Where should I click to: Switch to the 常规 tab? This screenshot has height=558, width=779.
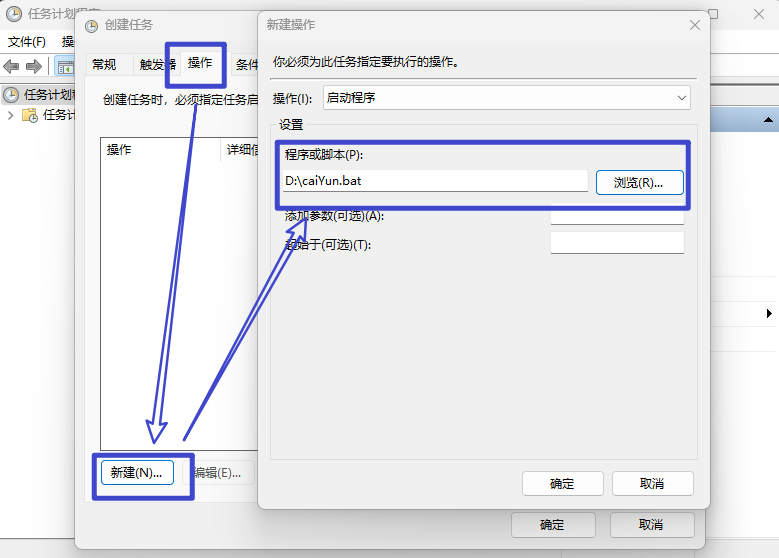tap(104, 64)
